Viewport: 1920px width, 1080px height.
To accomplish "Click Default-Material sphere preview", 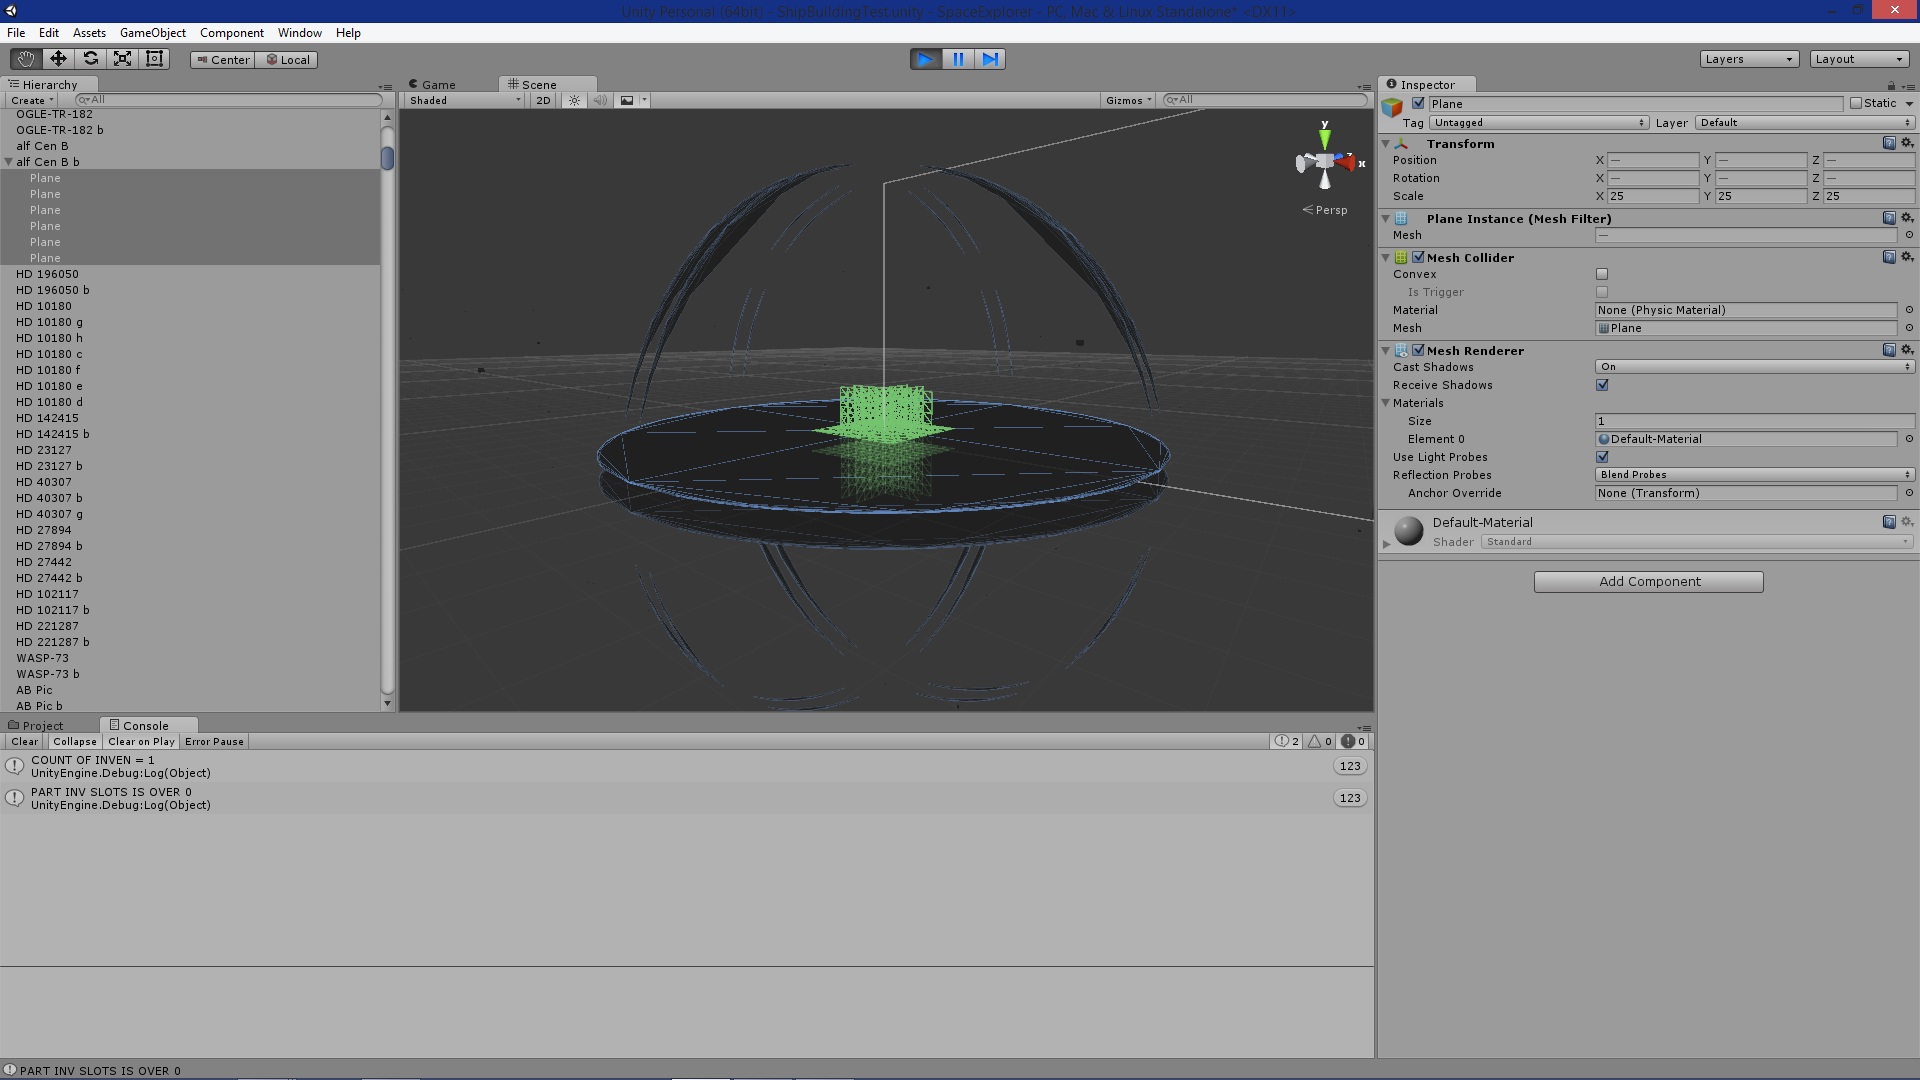I will point(1408,531).
